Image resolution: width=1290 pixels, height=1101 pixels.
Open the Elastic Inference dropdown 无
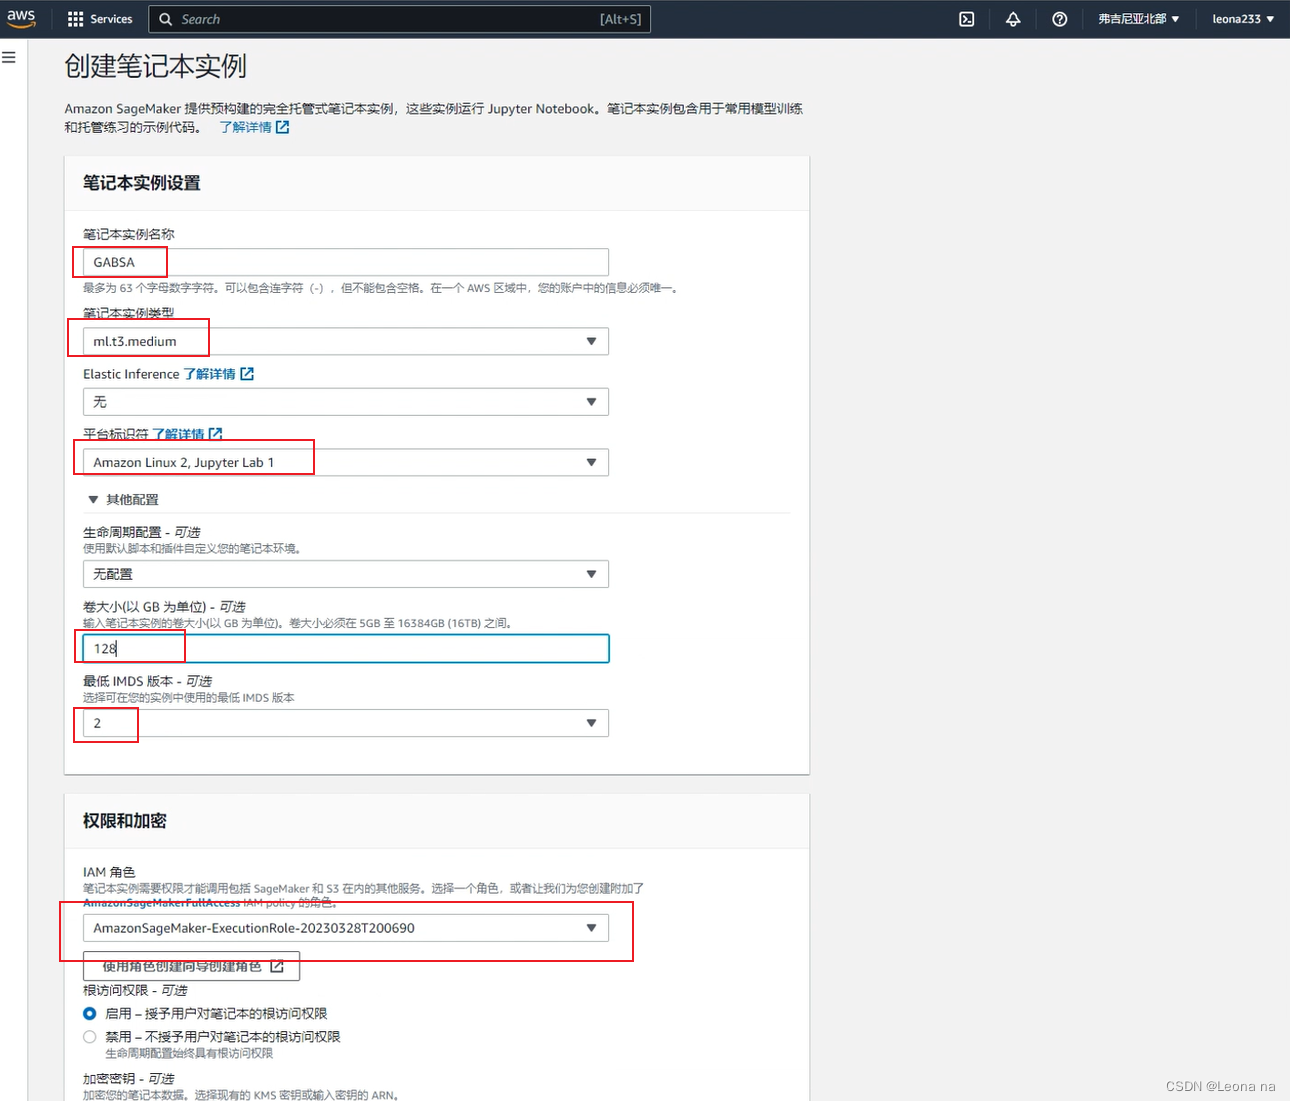(346, 402)
